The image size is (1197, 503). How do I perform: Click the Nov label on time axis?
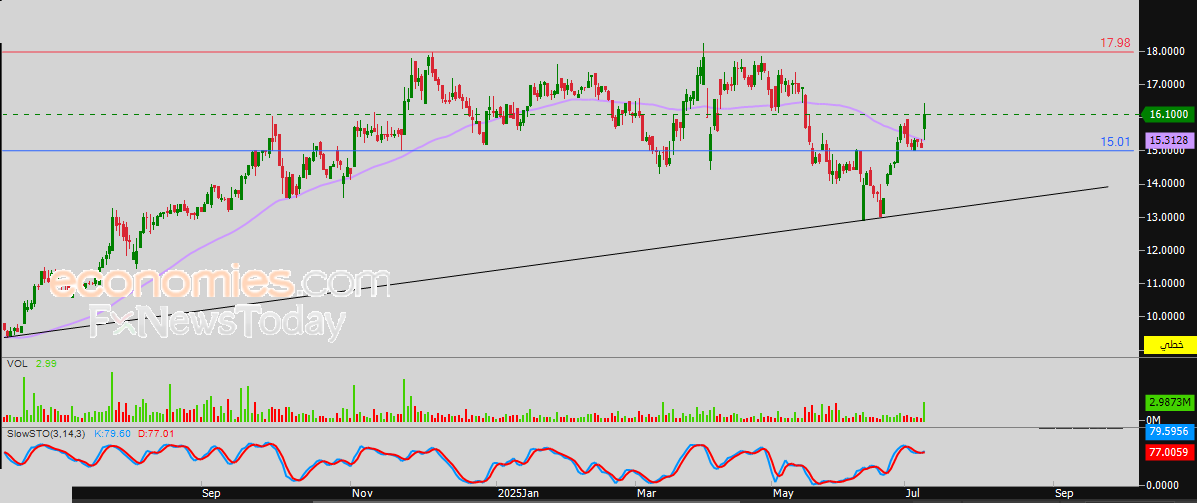pyautogui.click(x=361, y=495)
